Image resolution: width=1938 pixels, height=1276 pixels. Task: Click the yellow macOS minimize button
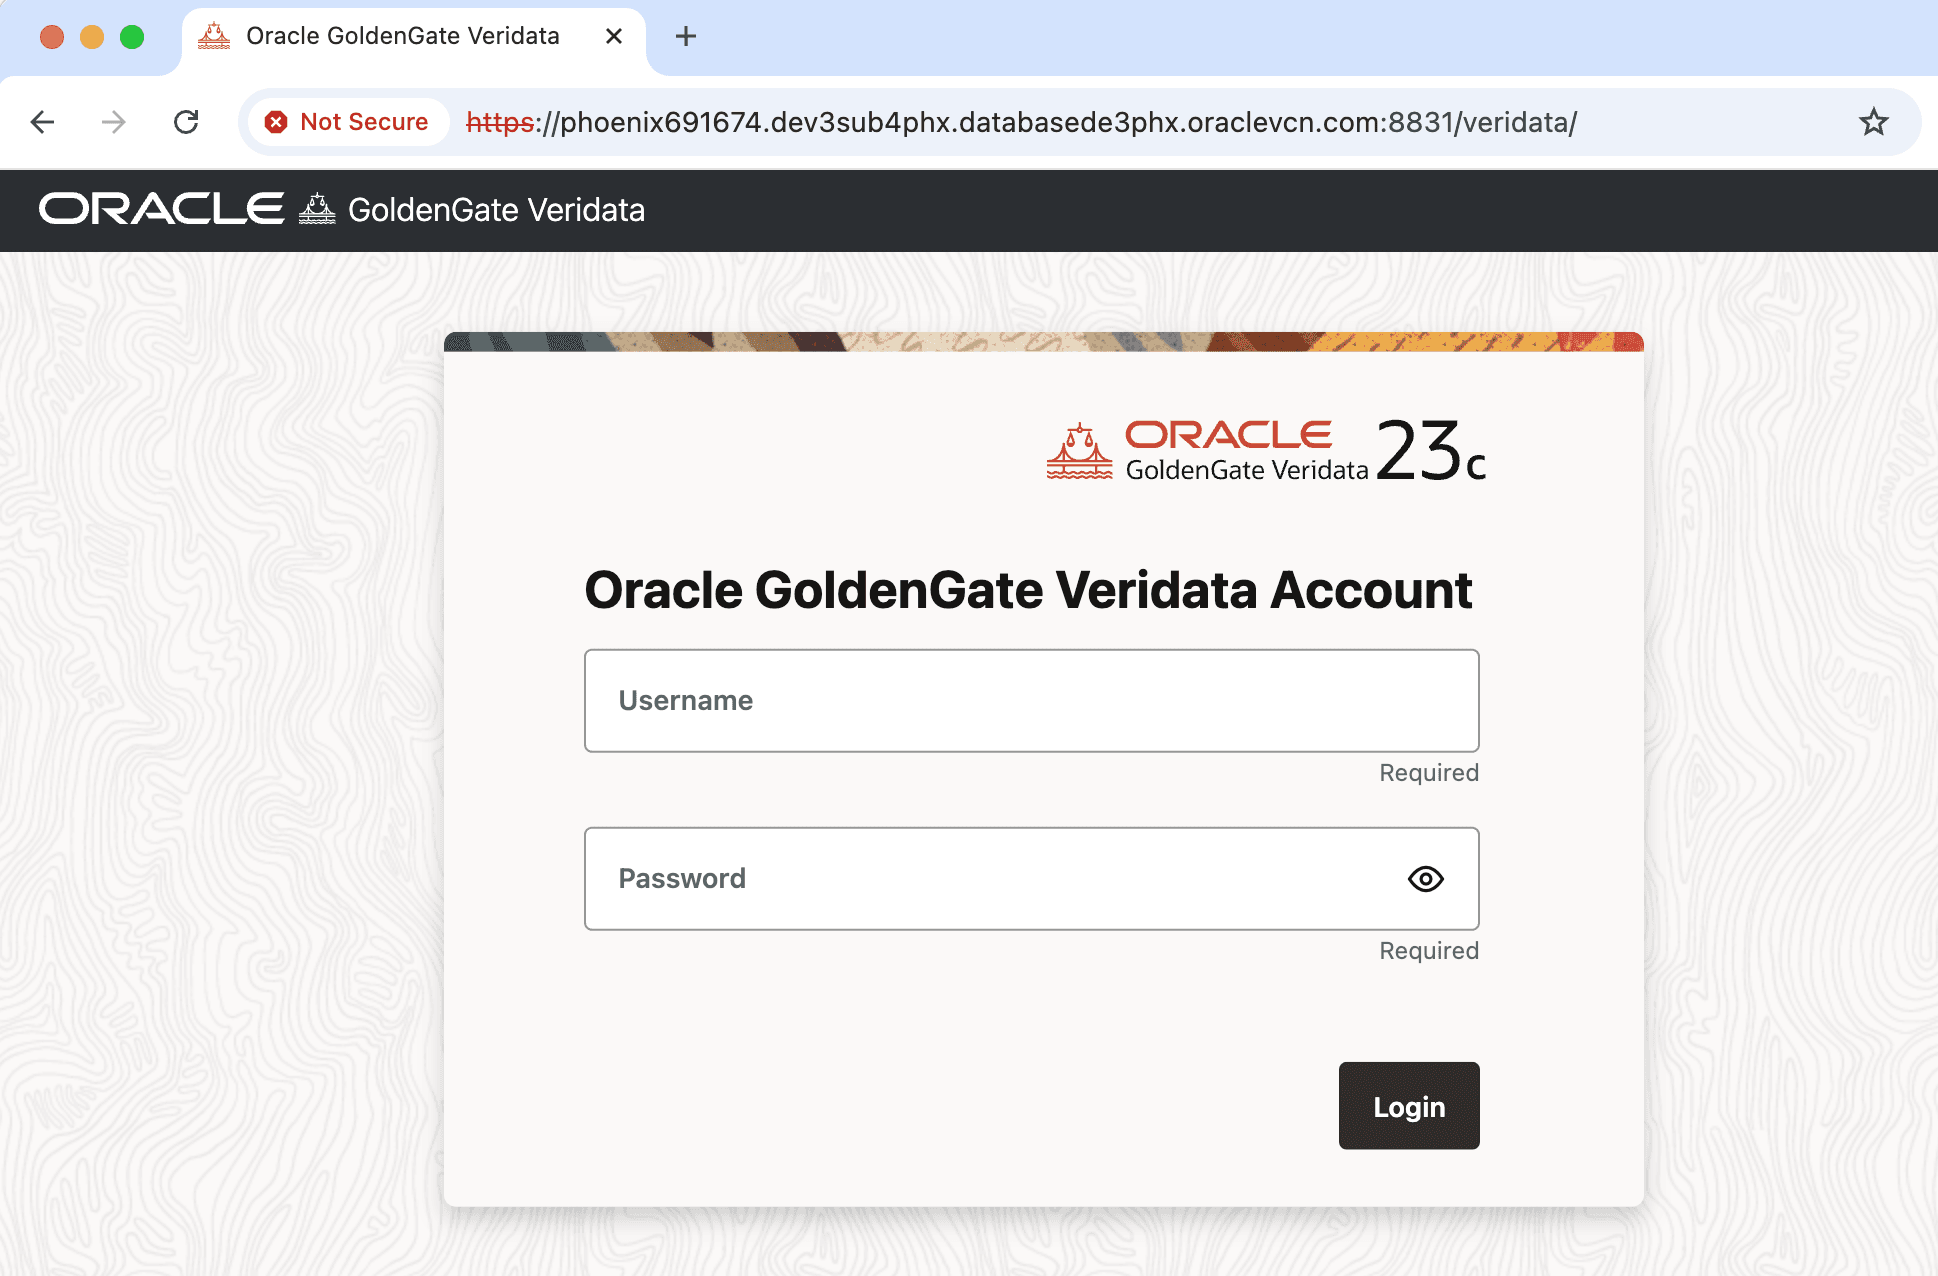(92, 37)
